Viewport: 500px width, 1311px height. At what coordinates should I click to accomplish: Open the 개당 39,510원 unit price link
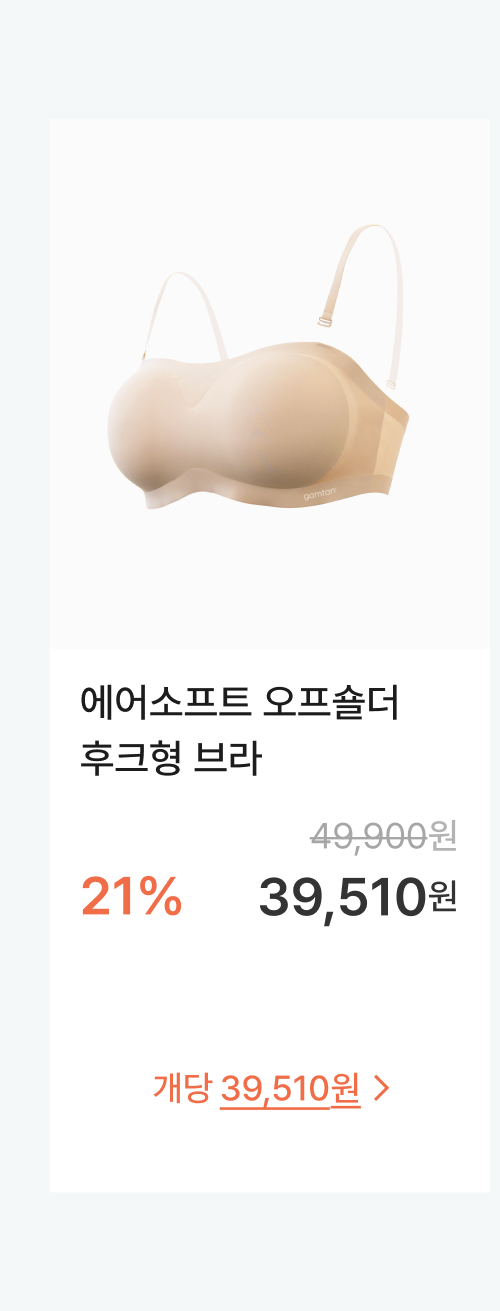pos(270,1088)
